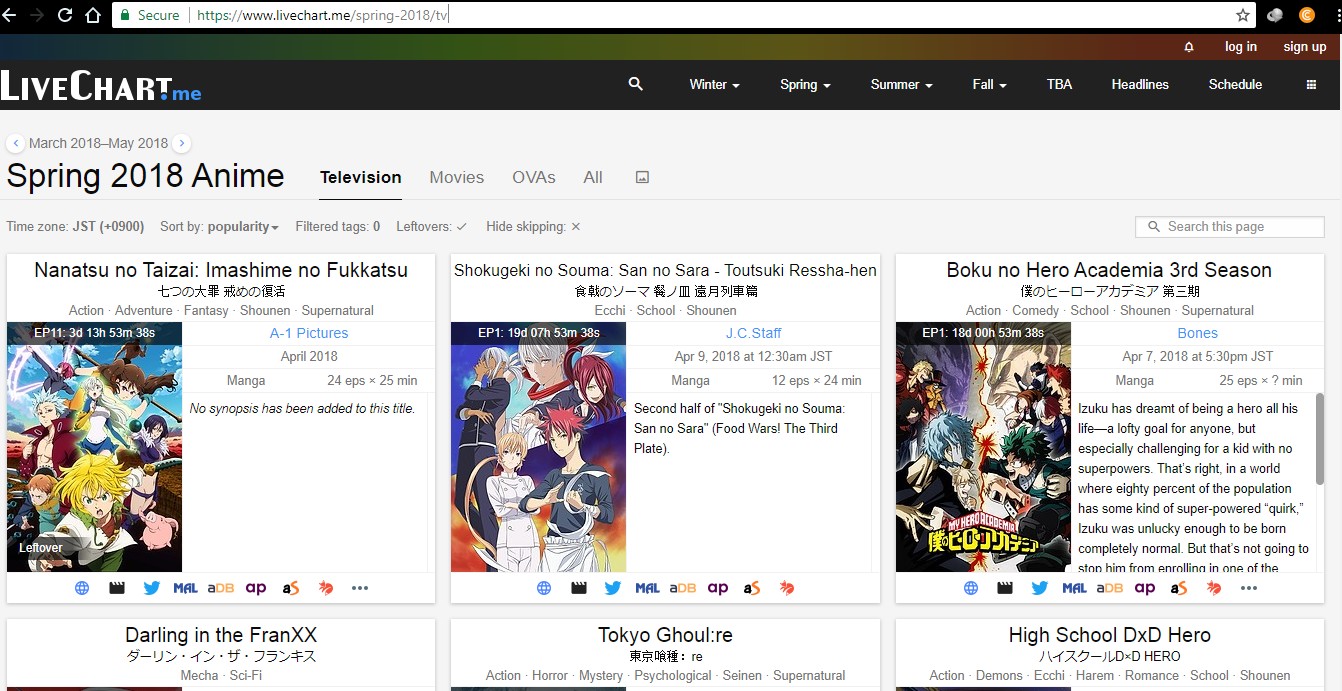Show more options for Boku no Hero Academia

pos(1248,588)
